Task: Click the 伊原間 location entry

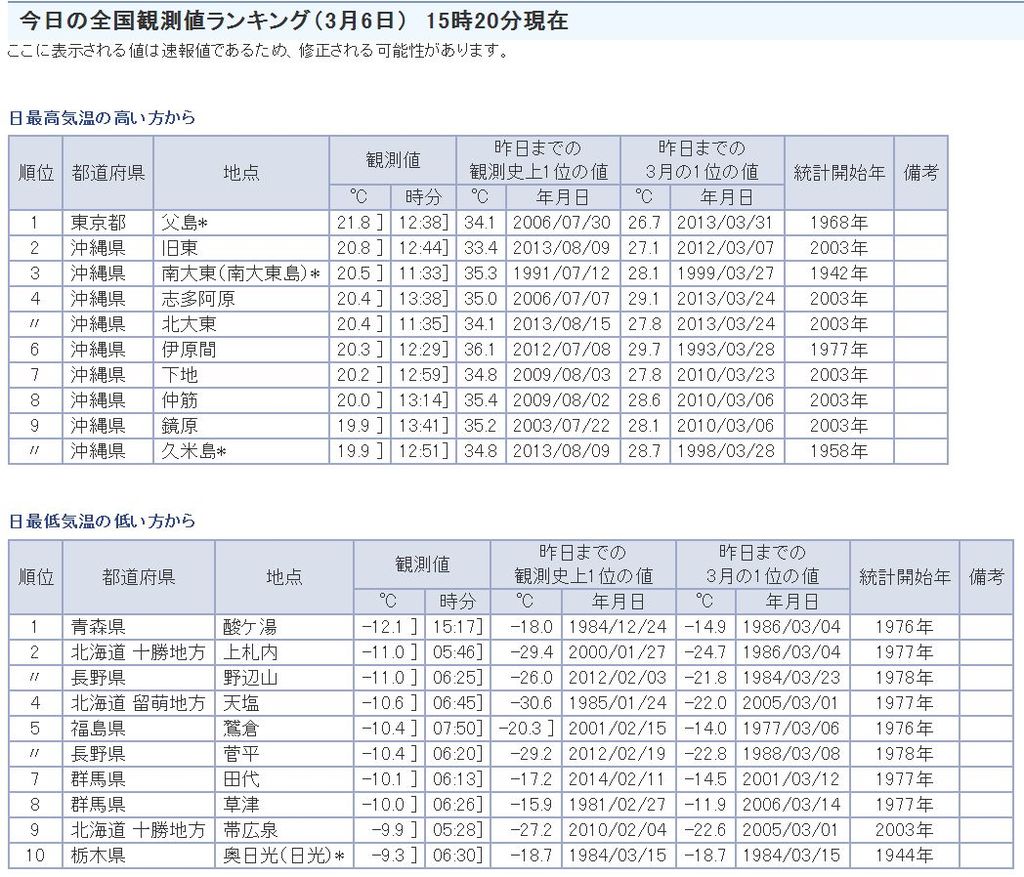Action: click(x=189, y=349)
